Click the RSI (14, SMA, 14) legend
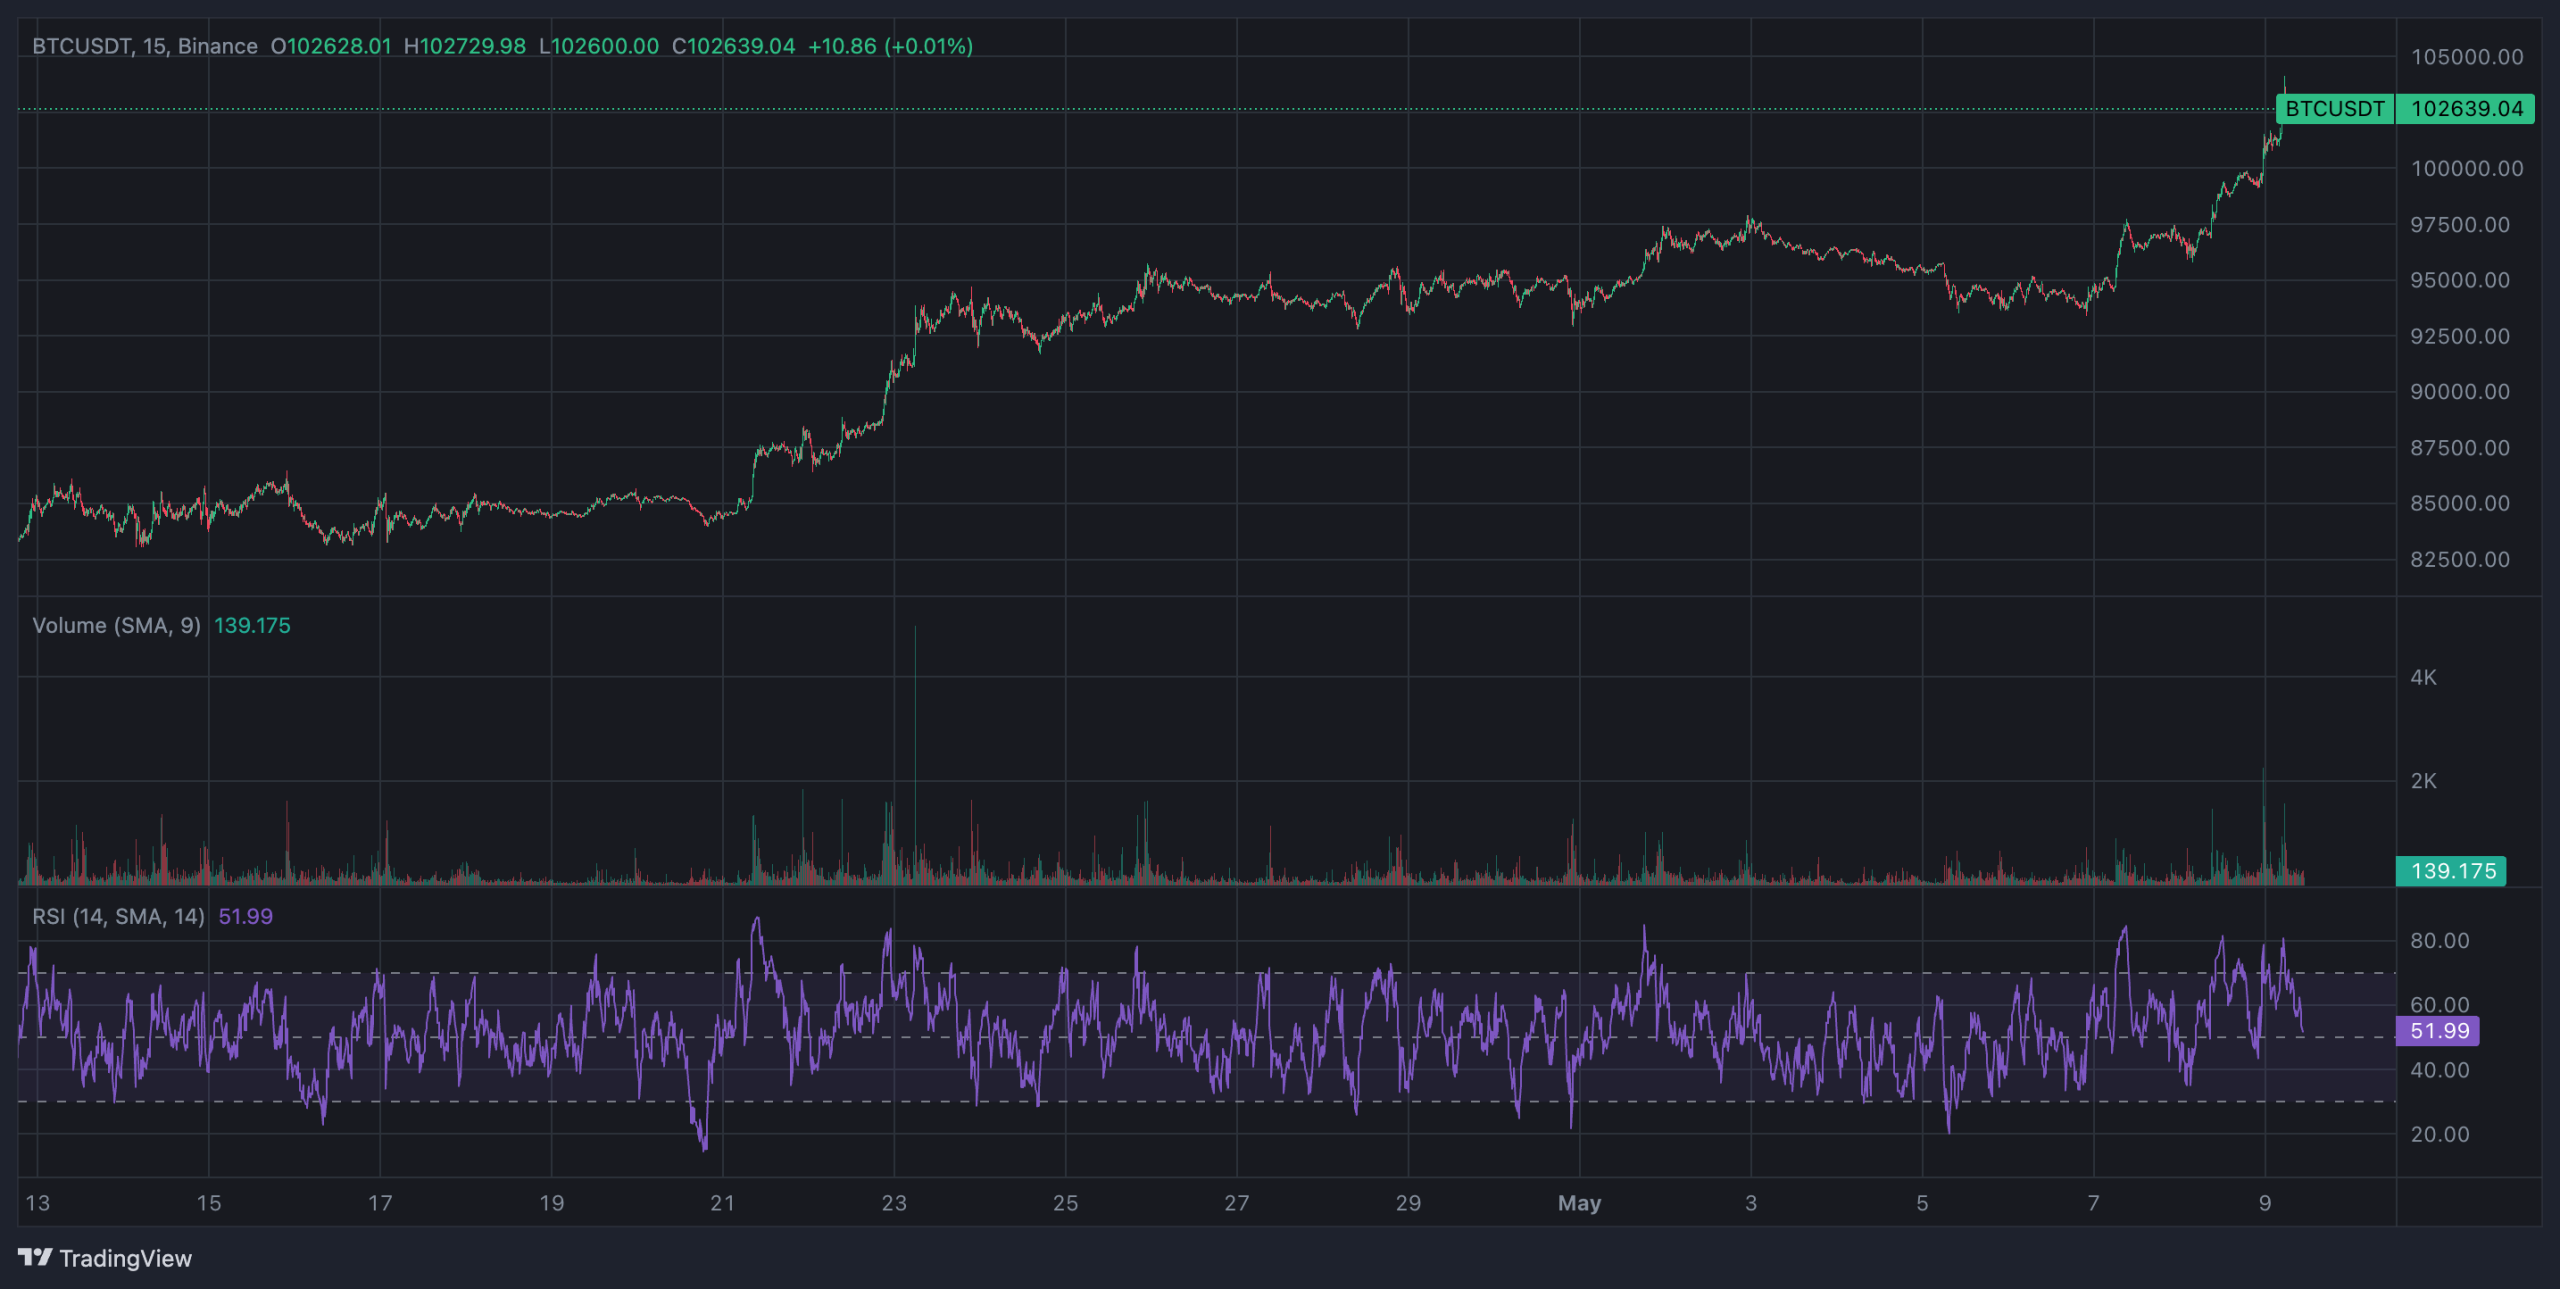 click(118, 916)
